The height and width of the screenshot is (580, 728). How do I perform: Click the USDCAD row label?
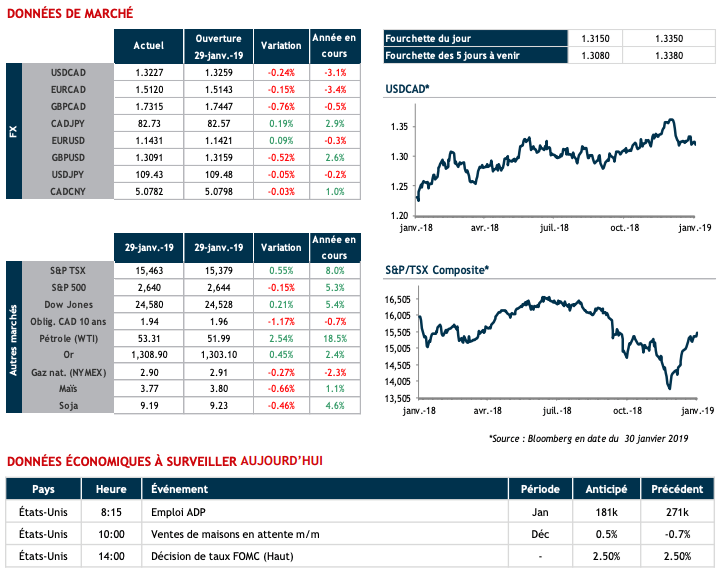(x=69, y=72)
